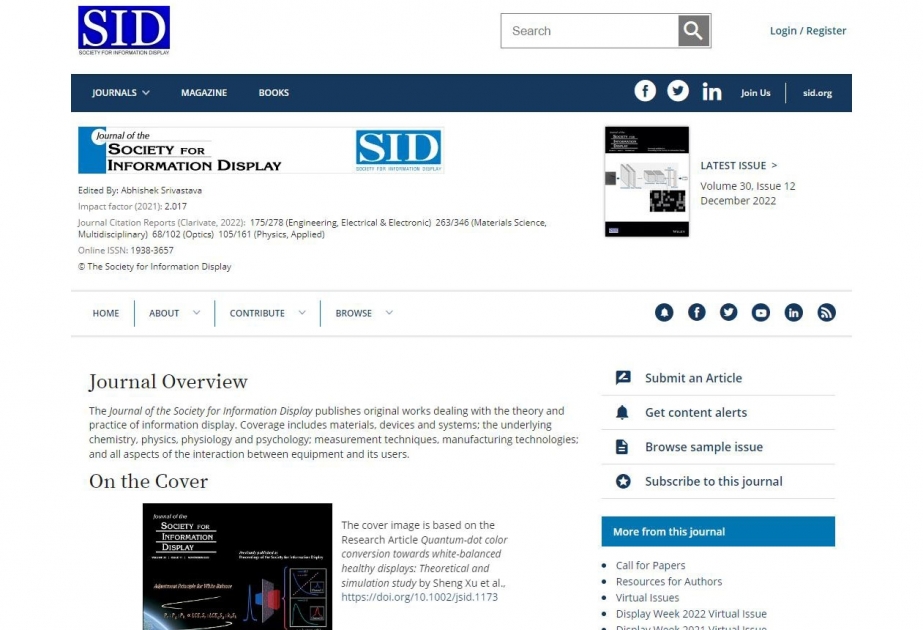Screen dimensions: 923x630
Task: Open the Virtual Issues link
Action: (x=648, y=598)
